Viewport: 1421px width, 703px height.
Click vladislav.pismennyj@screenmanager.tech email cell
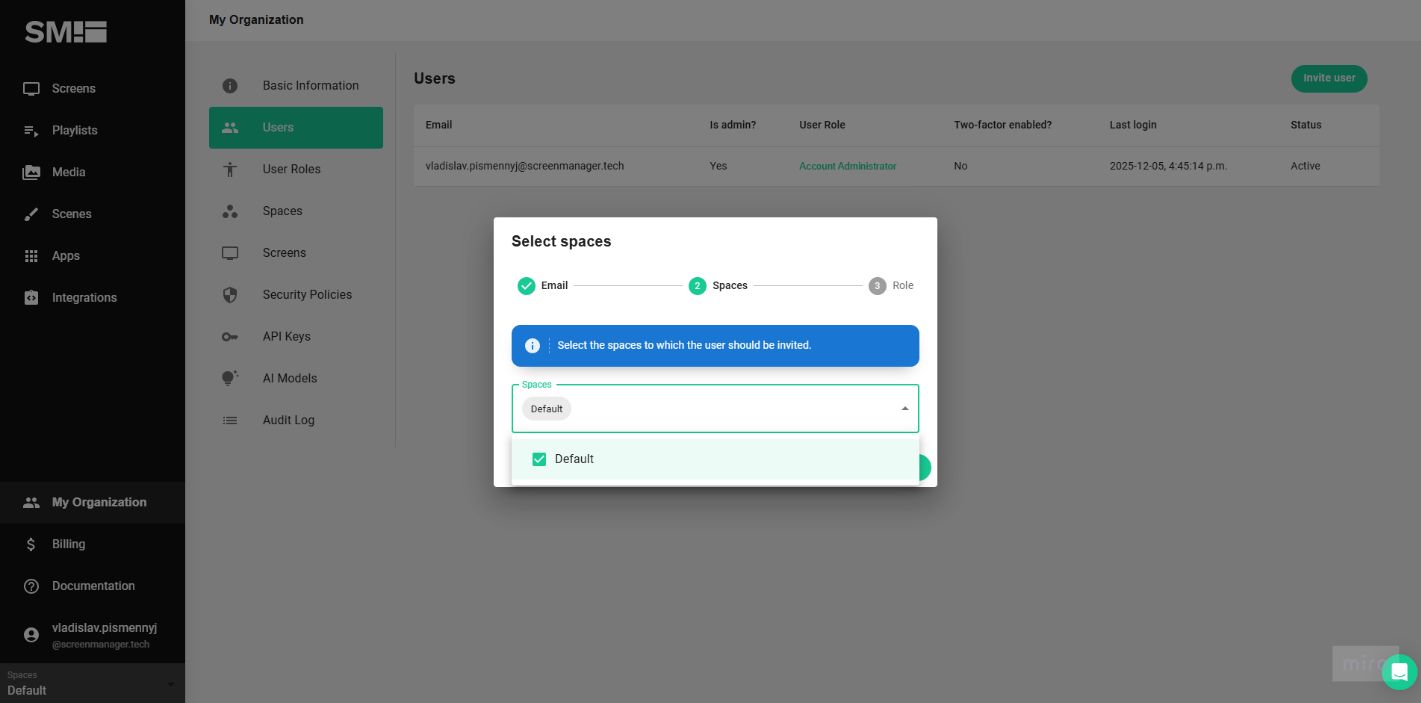pos(525,166)
